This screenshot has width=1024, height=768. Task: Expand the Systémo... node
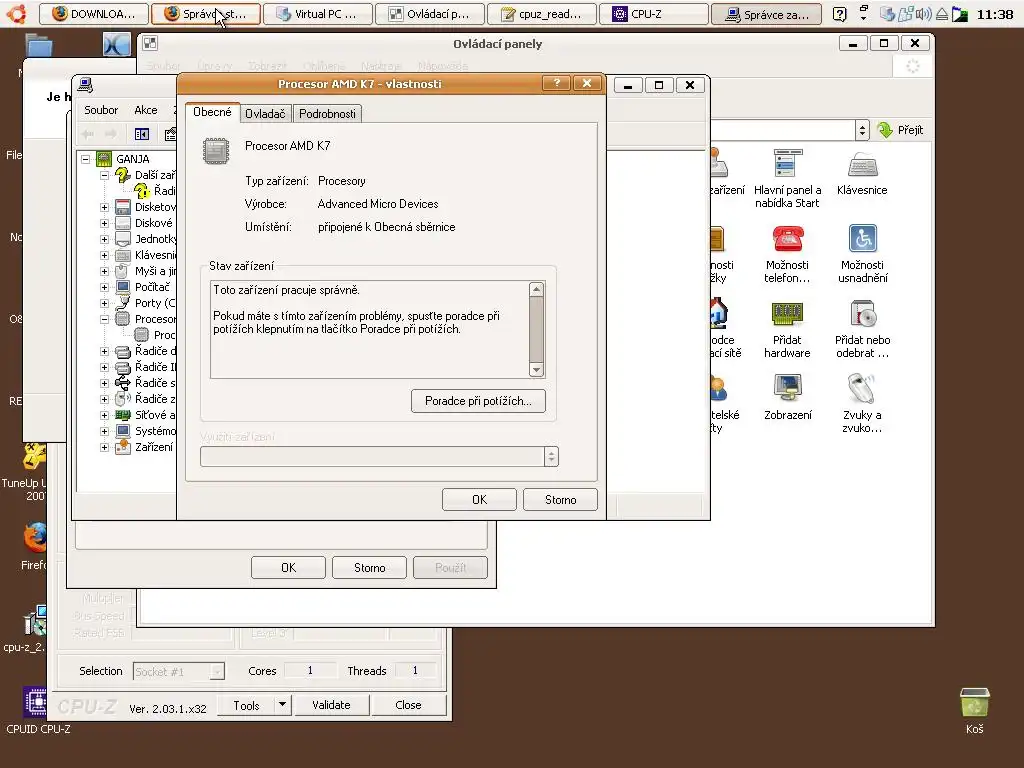tap(104, 431)
